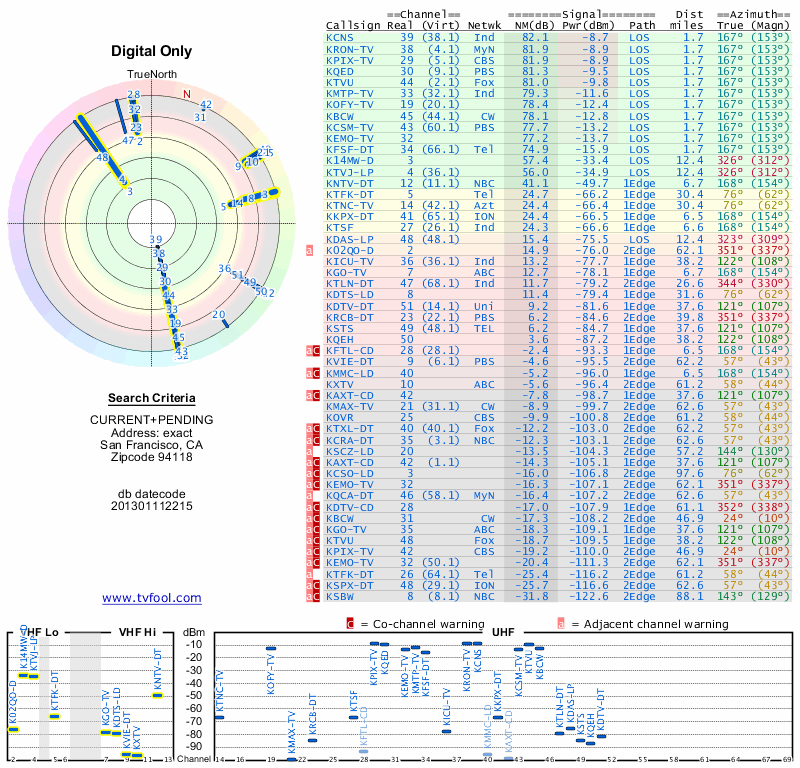Click the channel 48 bar on radar plot
Image resolution: width=800 pixels, height=768 pixels.
pyautogui.click(x=101, y=150)
